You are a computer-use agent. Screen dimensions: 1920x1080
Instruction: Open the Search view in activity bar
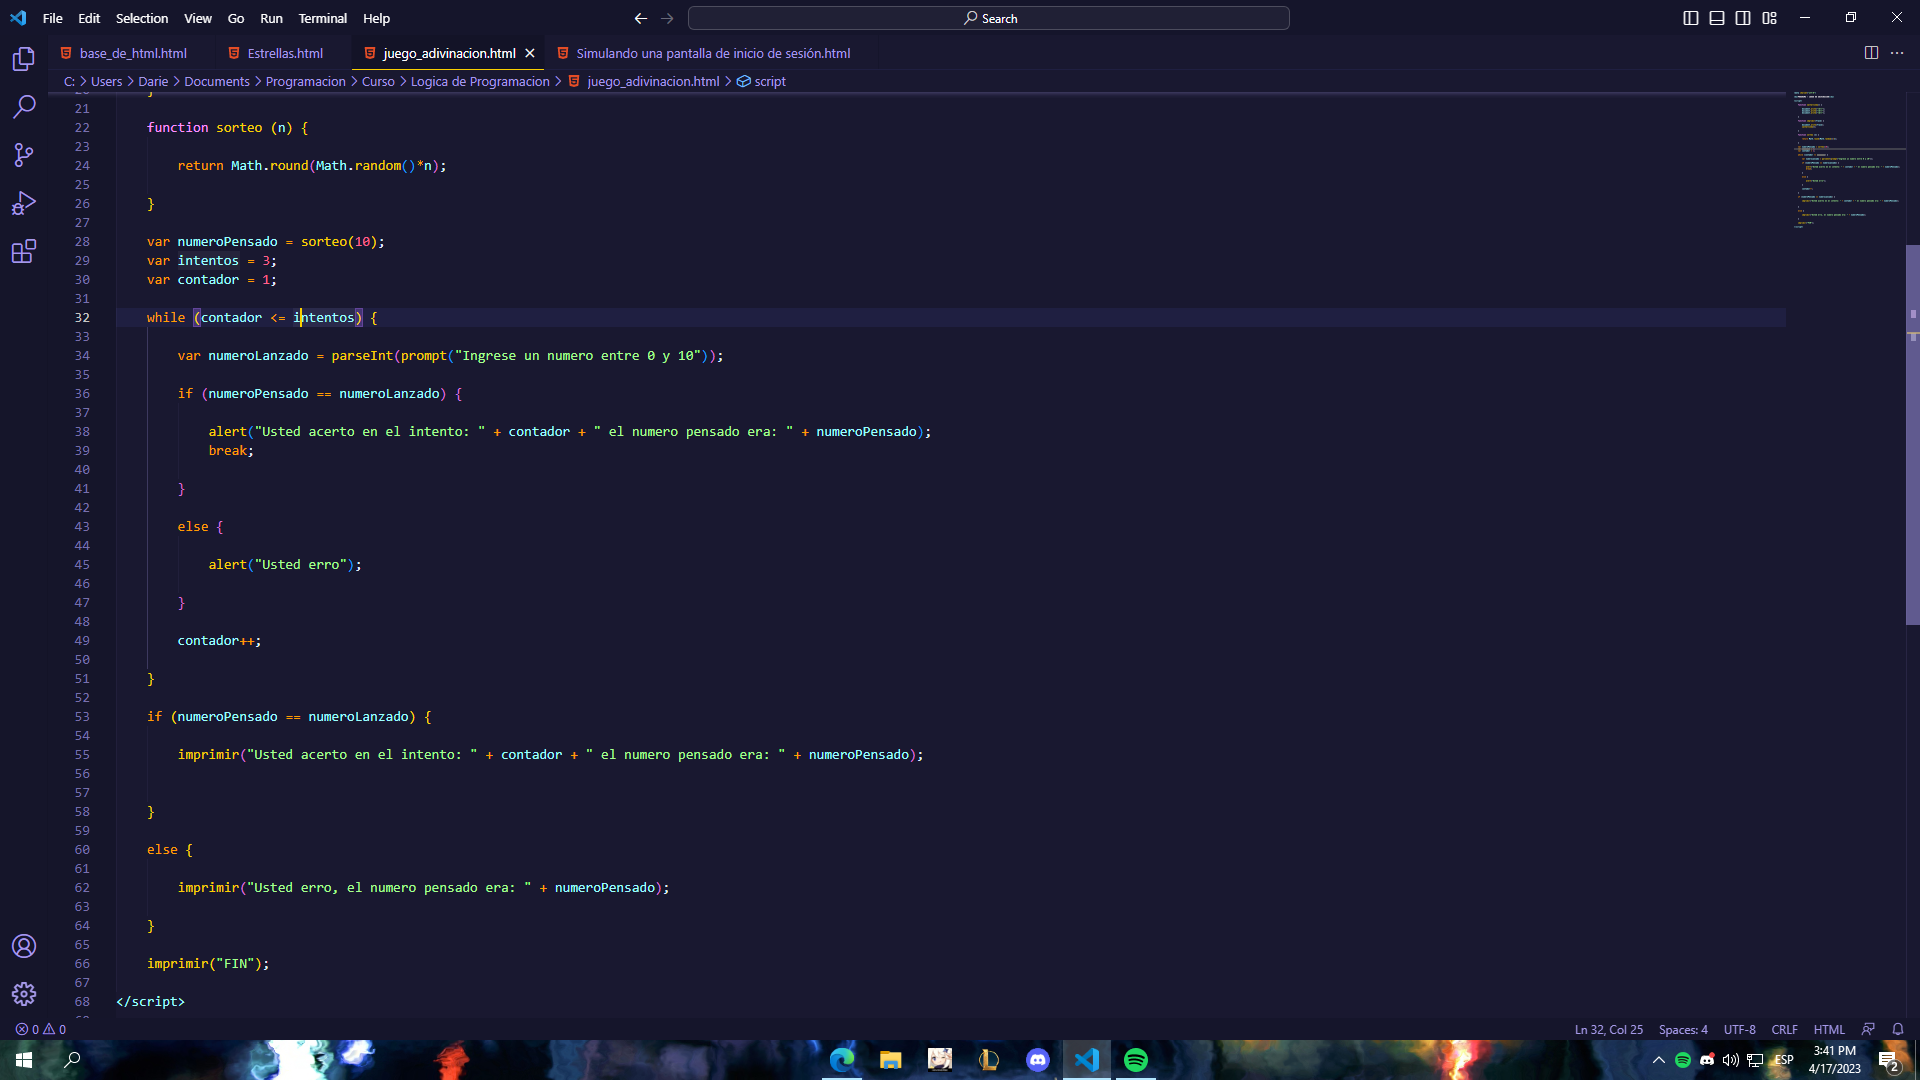pyautogui.click(x=24, y=107)
